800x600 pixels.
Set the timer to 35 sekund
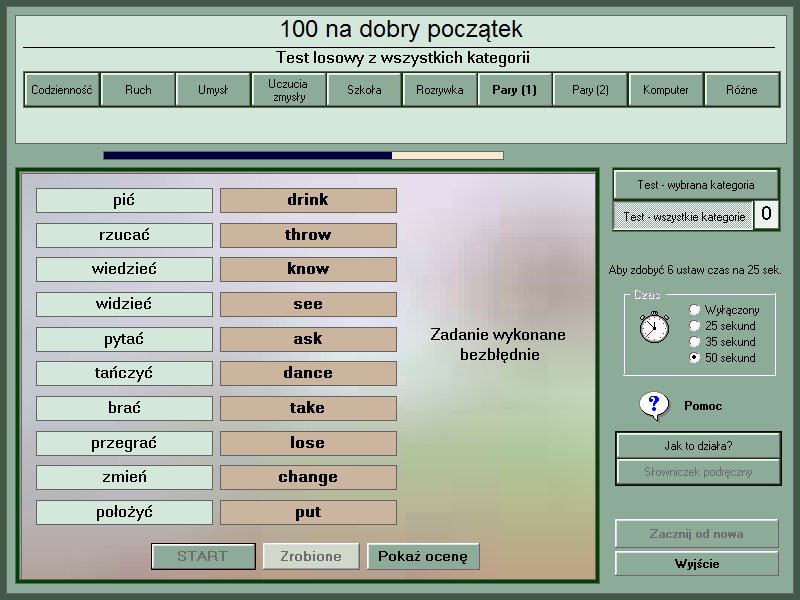point(695,342)
